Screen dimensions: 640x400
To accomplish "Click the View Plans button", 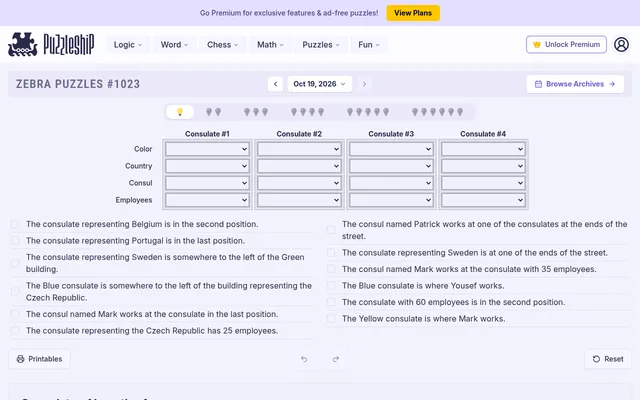I will [x=413, y=13].
